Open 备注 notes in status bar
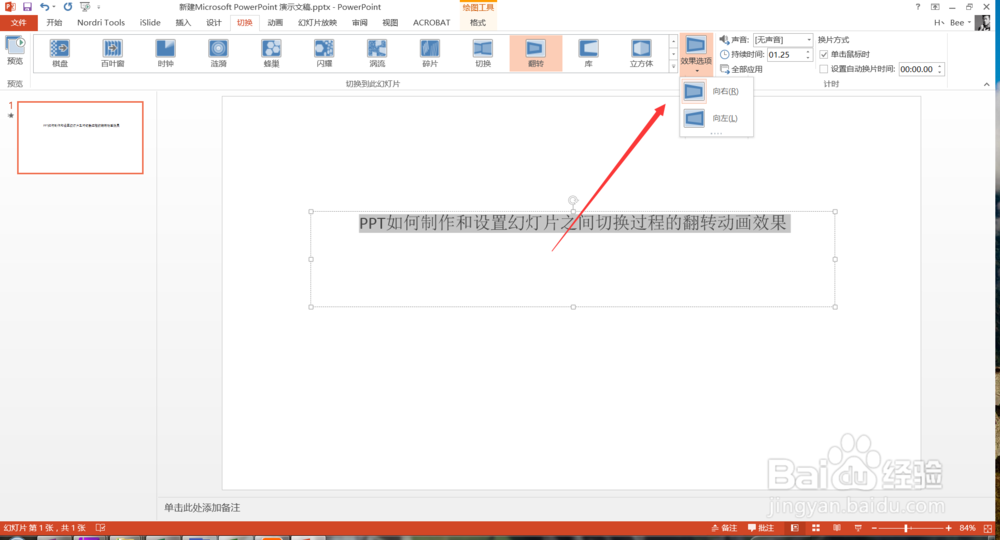Screen dimensions: 1000x540 pyautogui.click(x=724, y=528)
